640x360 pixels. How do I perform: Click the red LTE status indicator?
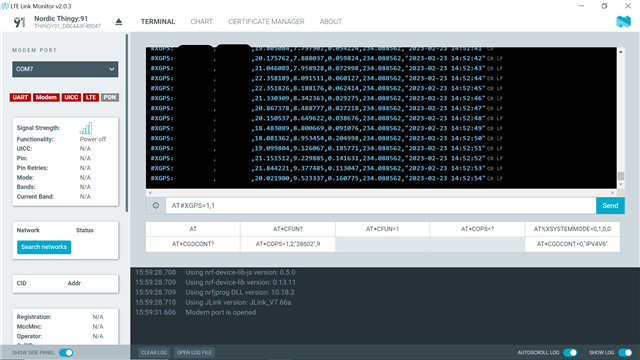tap(91, 98)
